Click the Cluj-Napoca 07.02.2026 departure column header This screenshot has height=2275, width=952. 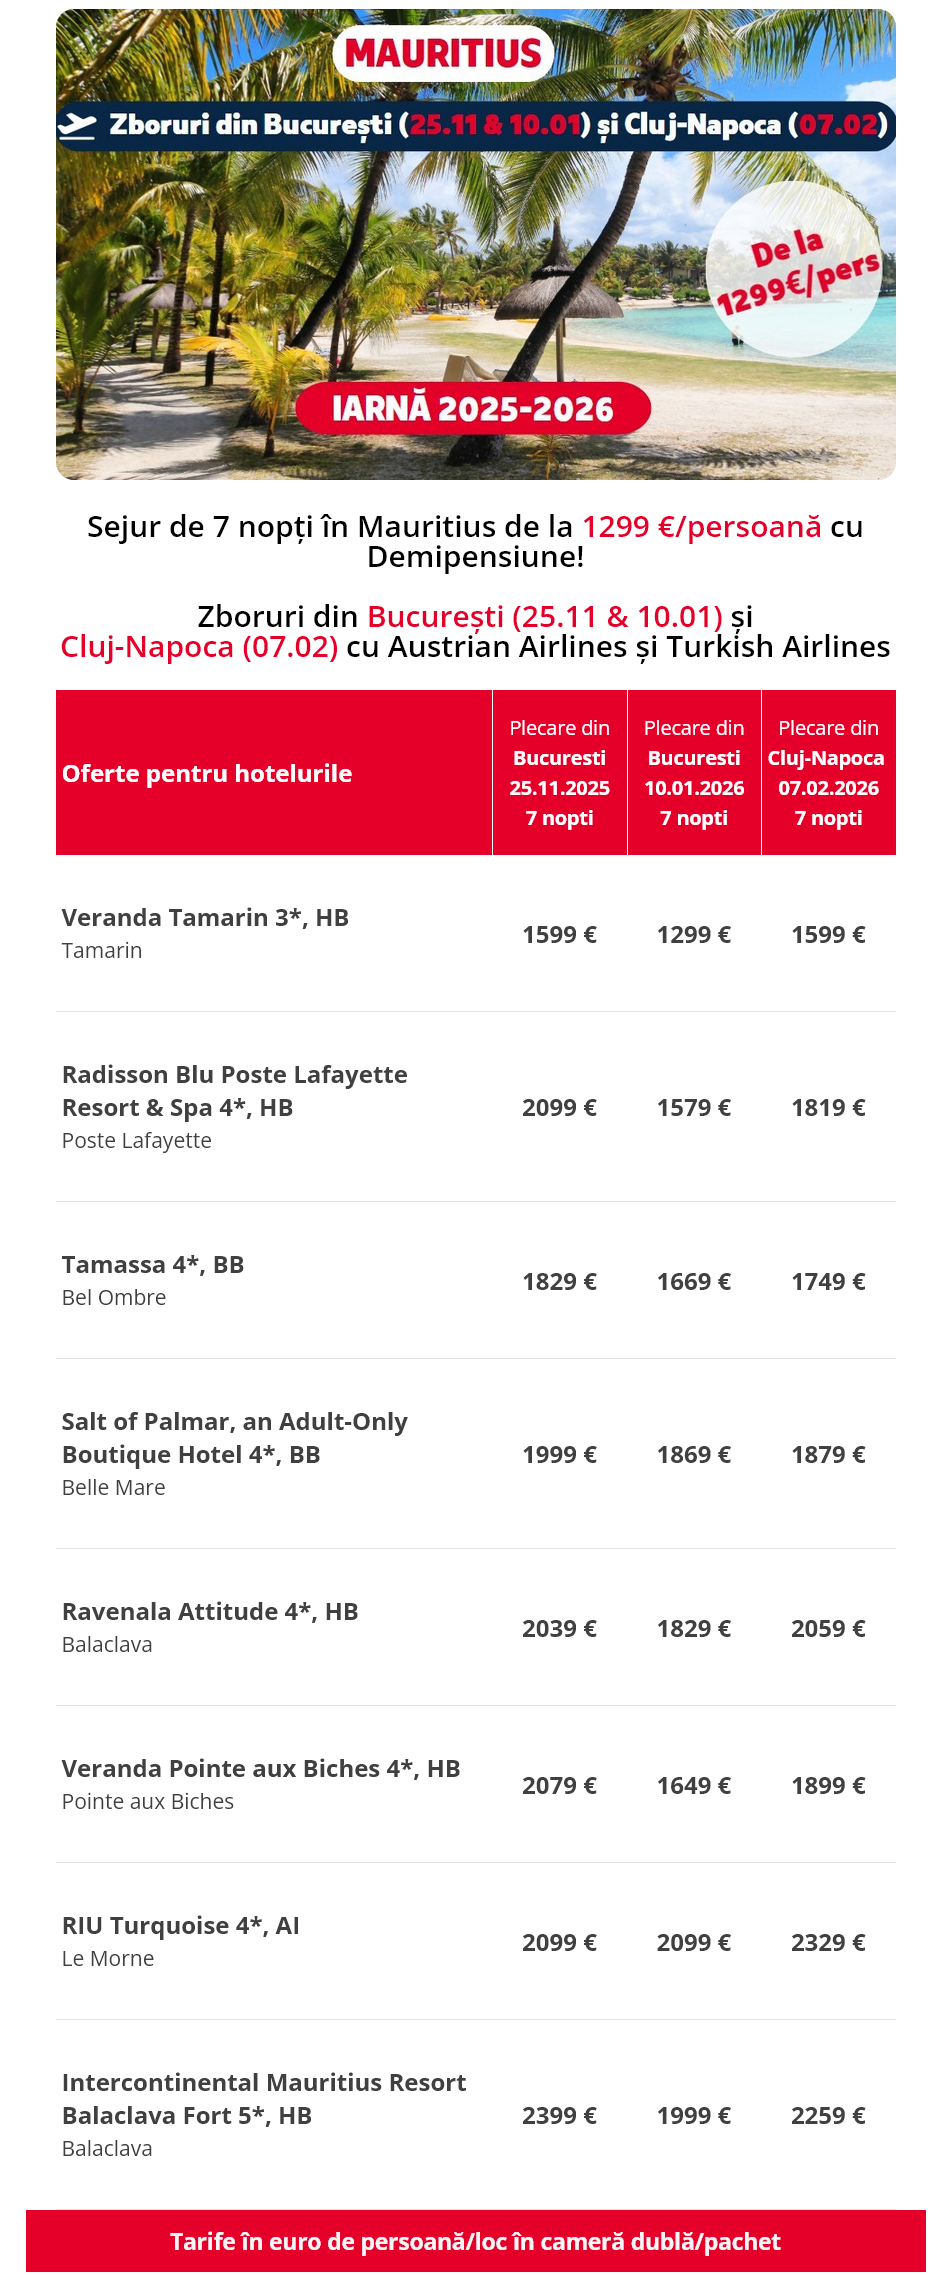pyautogui.click(x=828, y=773)
